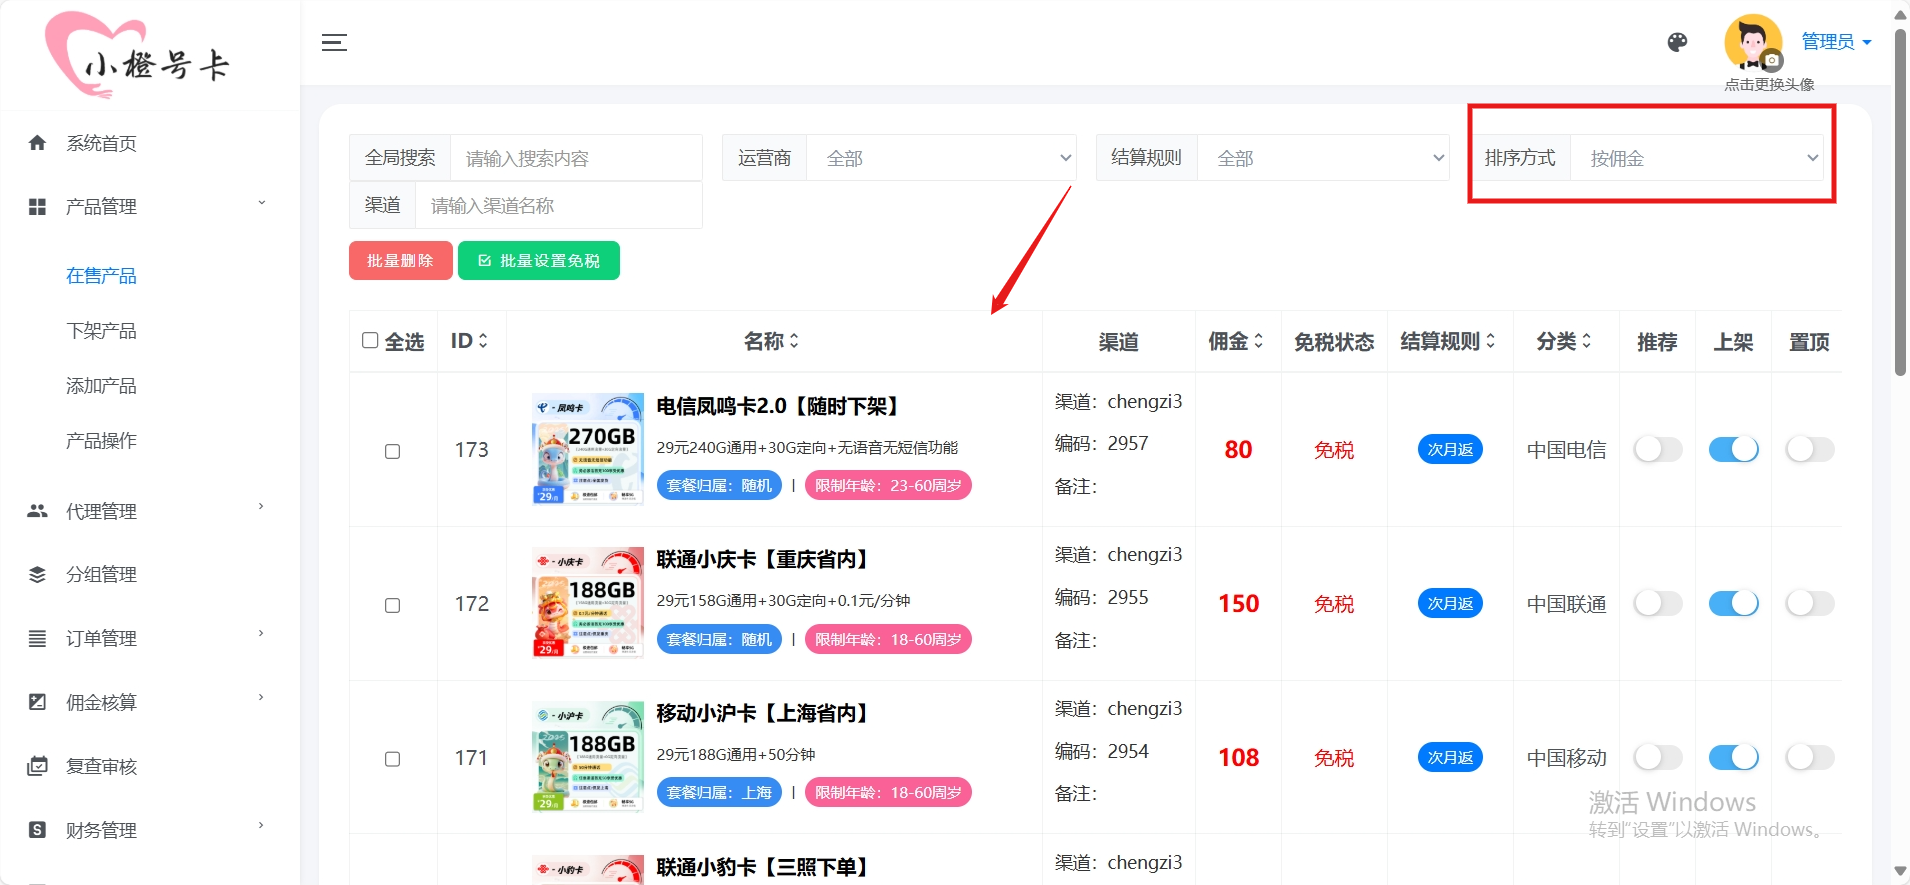Click the 套餐归属：上海 tag
This screenshot has height=885, width=1910.
click(x=719, y=792)
